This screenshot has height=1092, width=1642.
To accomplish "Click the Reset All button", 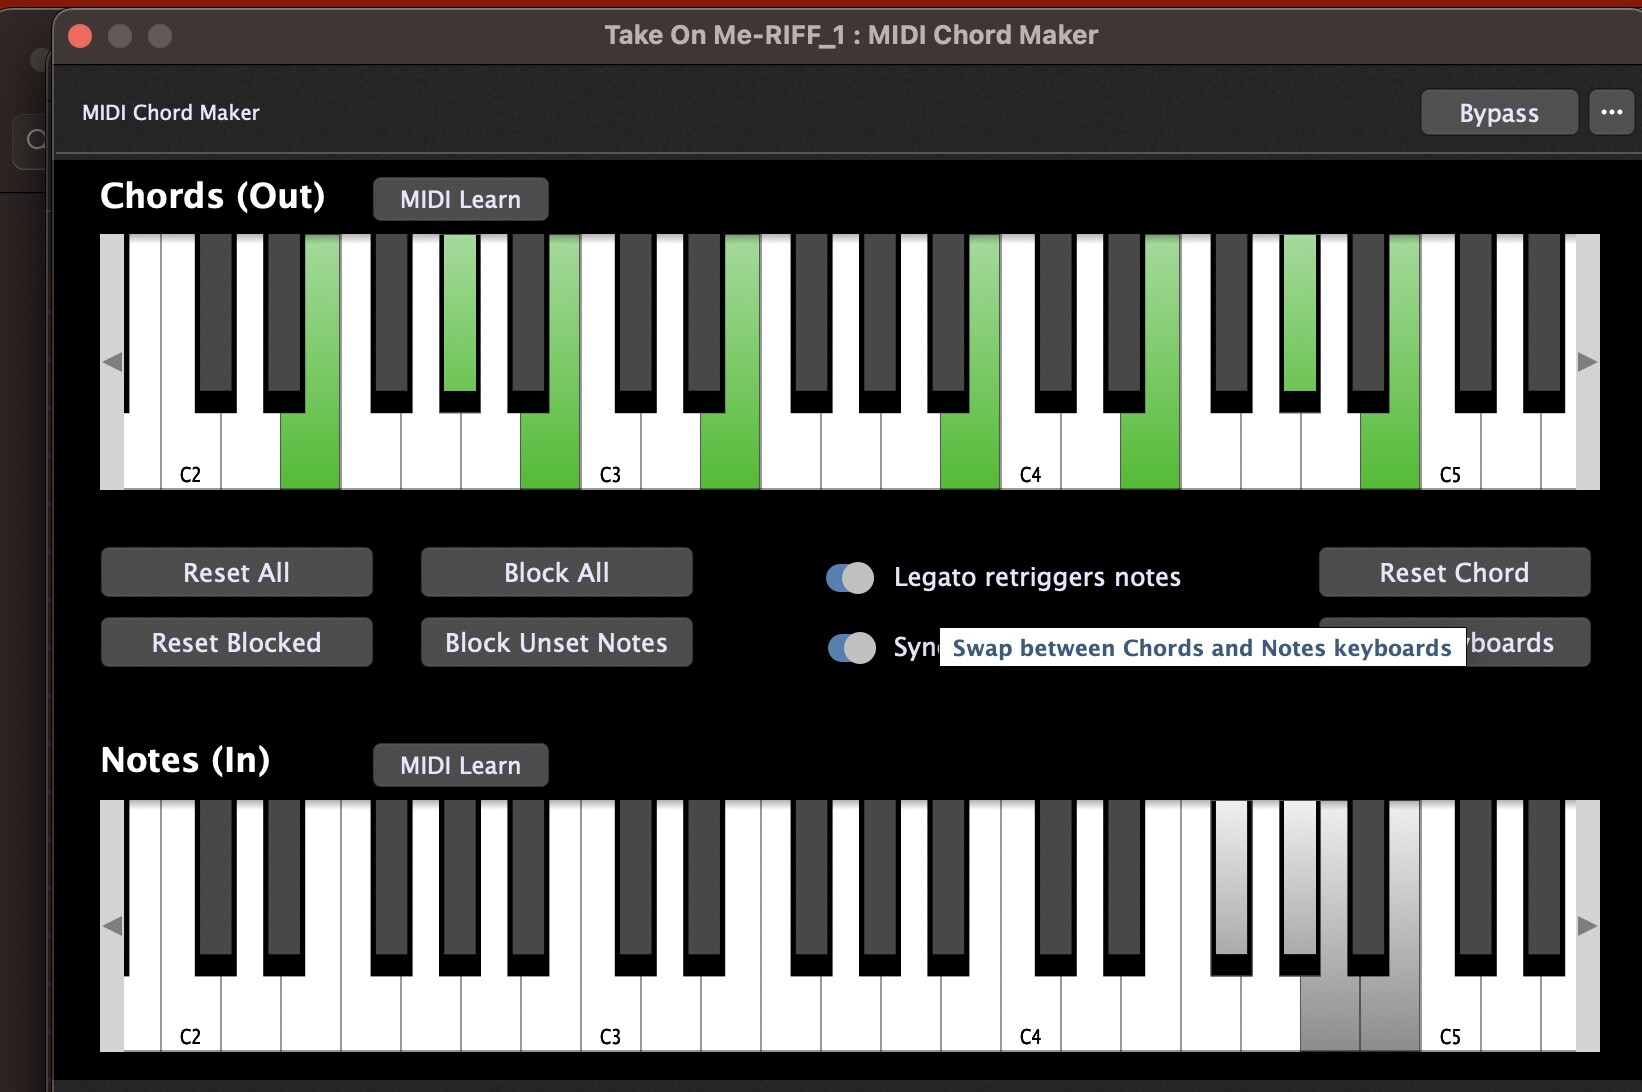I will [237, 573].
